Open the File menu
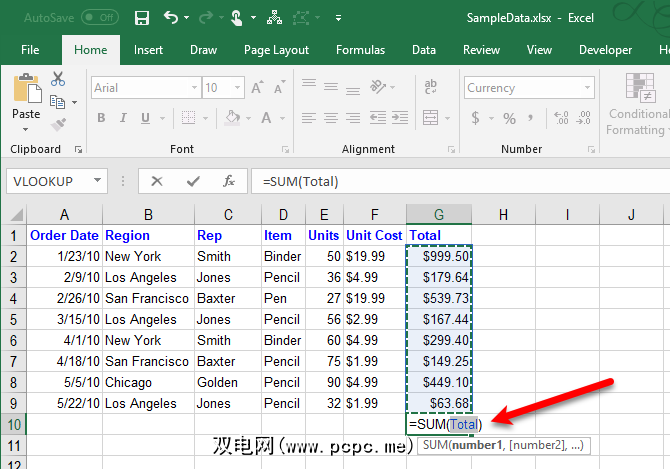Screen dimensions: 670x469 [x=30, y=50]
